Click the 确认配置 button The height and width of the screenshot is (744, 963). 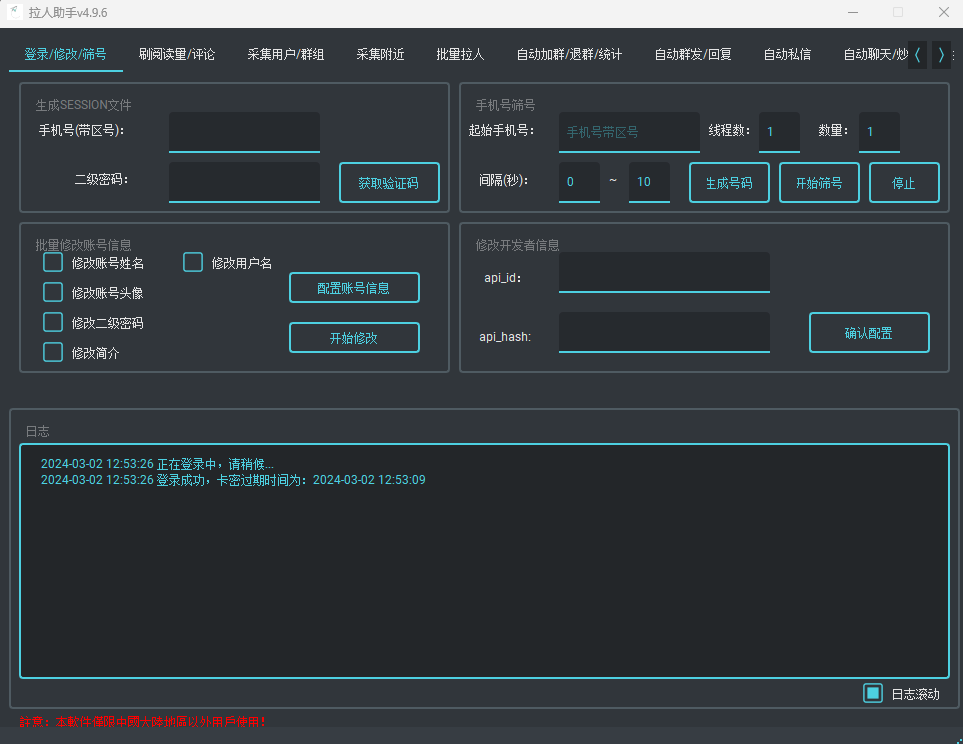pos(869,333)
